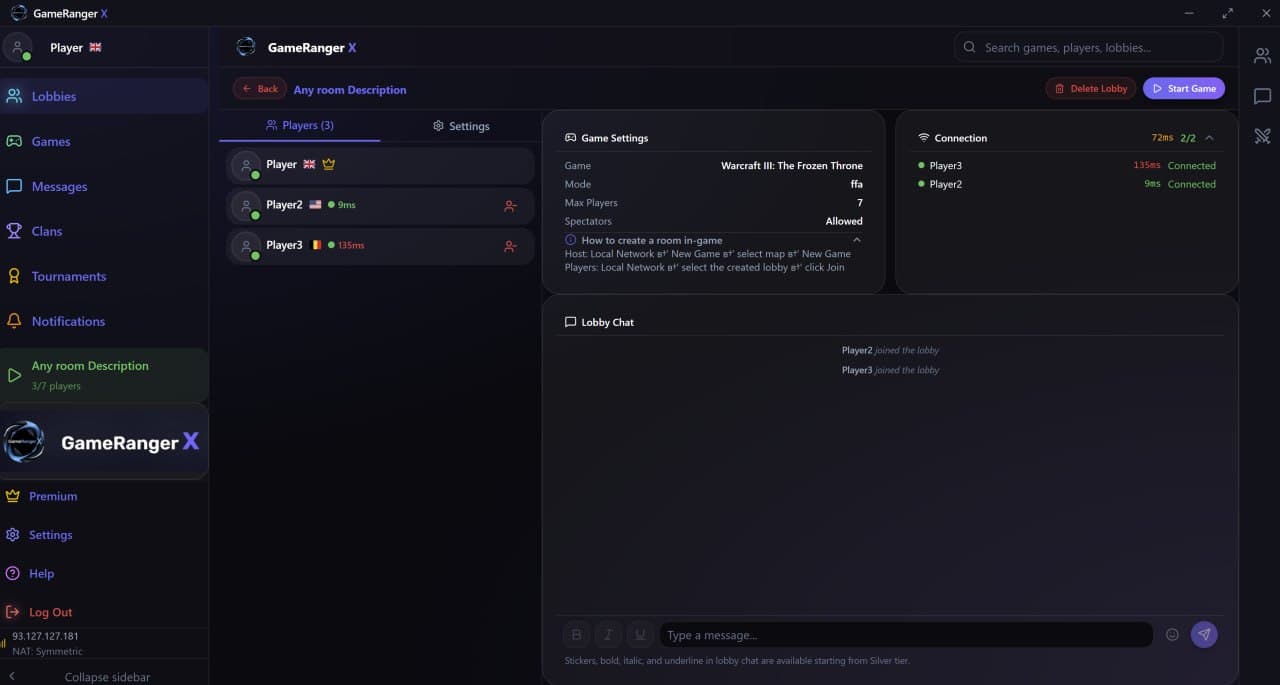This screenshot has height=685, width=1280.
Task: Toggle fullscreen with expand arrows in title bar
Action: pyautogui.click(x=1227, y=13)
